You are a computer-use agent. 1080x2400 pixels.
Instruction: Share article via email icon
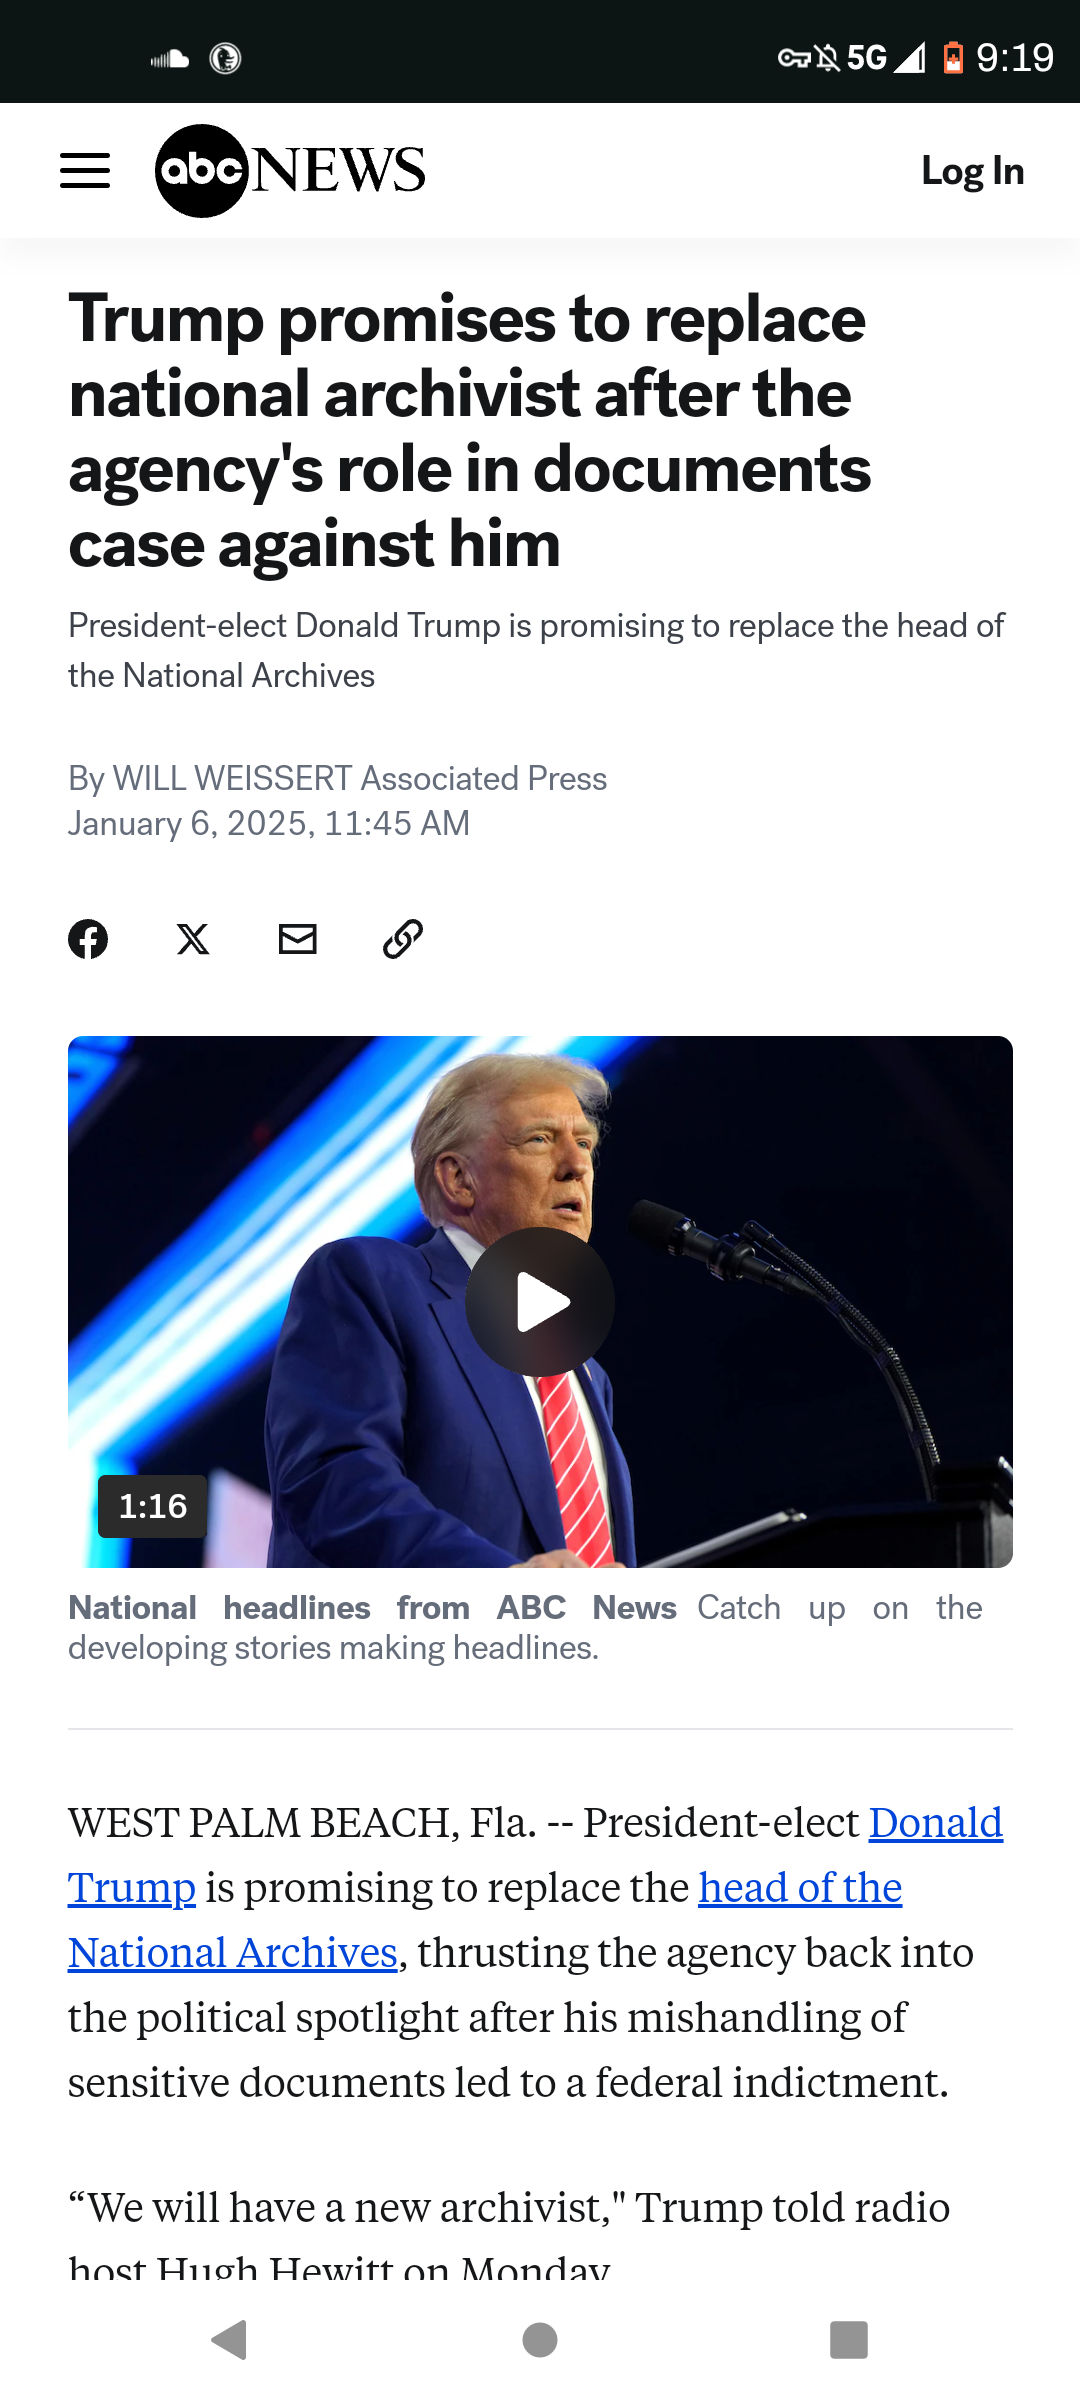pyautogui.click(x=298, y=939)
